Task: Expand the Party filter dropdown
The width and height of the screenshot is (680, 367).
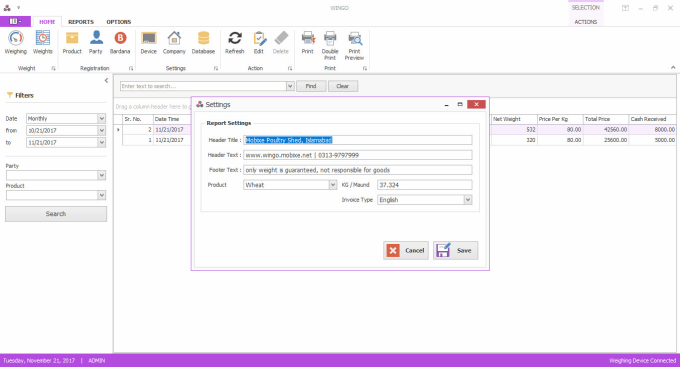Action: tap(101, 175)
